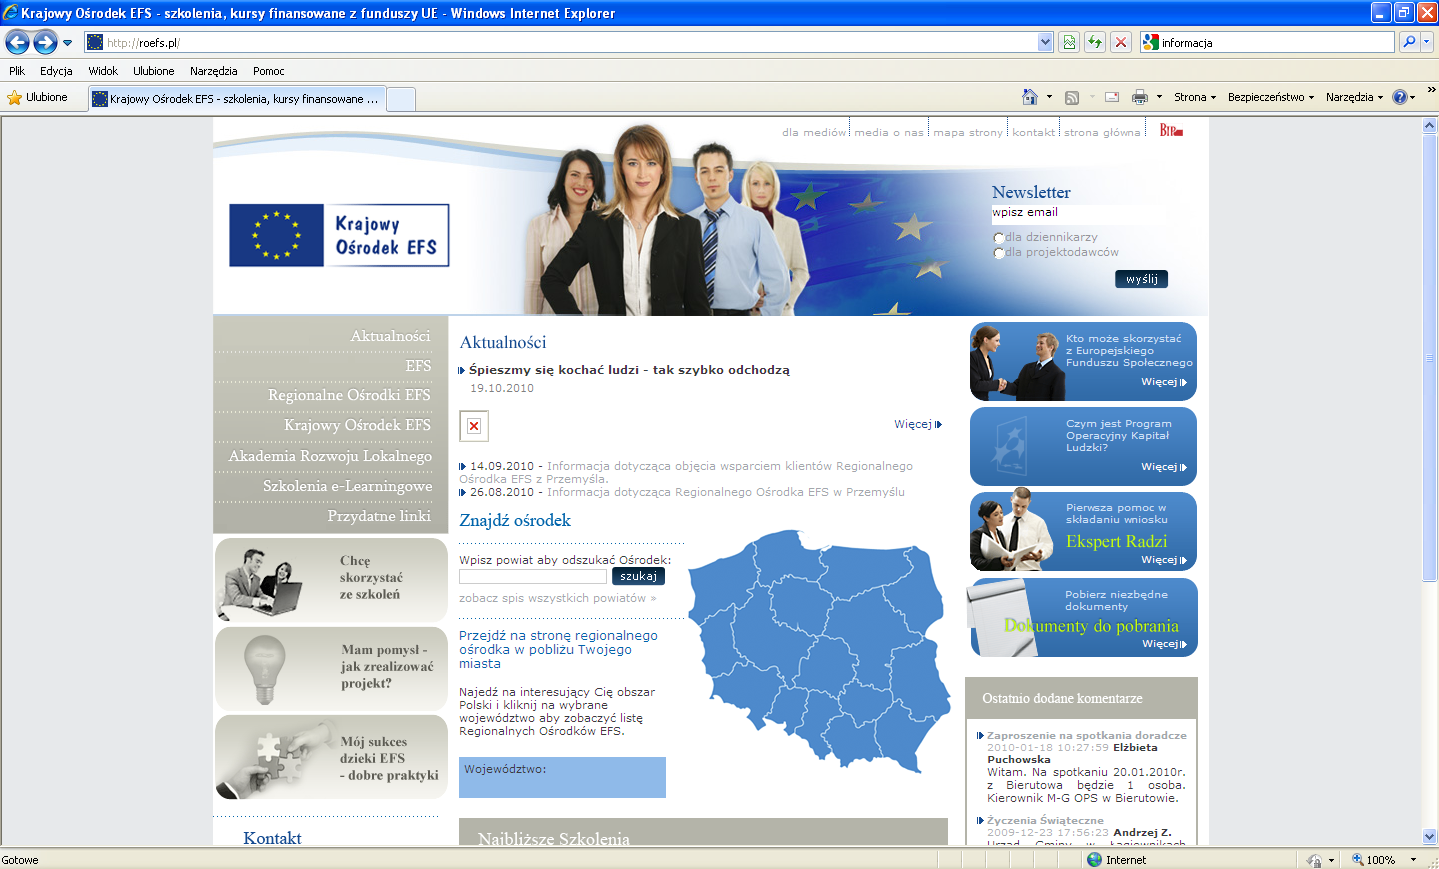
Task: Open Aktualności in the left menu
Action: coord(390,336)
